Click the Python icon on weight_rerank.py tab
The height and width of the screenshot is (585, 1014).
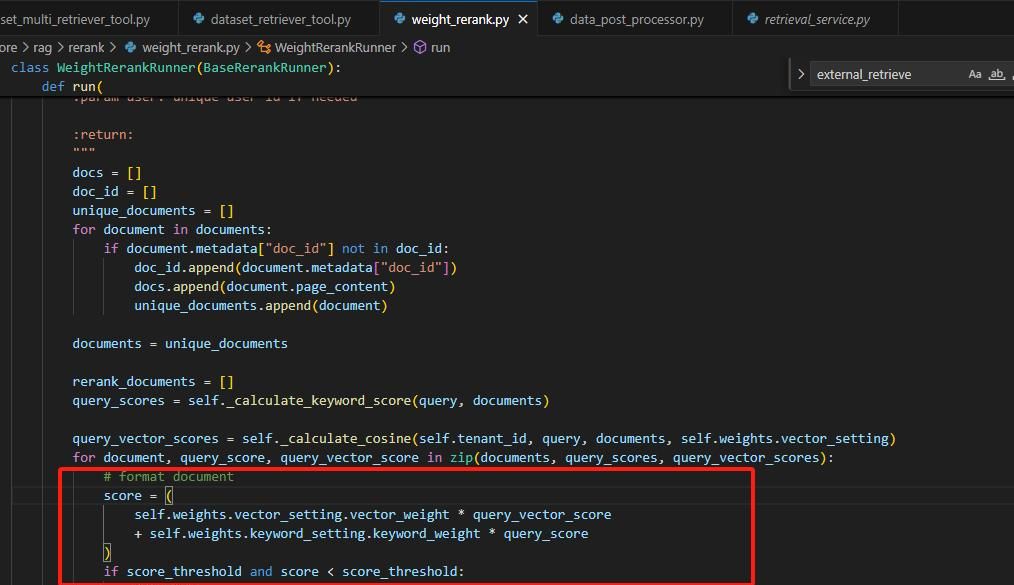399,19
